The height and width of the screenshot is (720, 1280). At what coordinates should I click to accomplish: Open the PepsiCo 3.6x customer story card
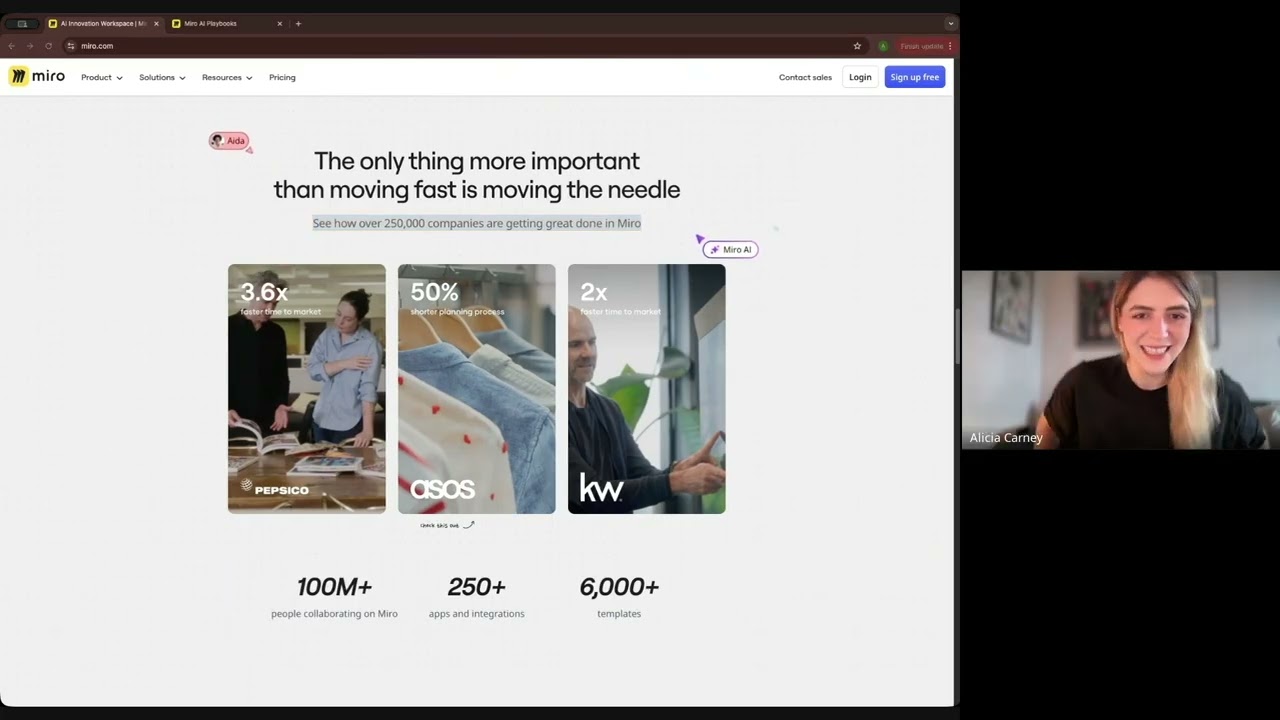[306, 389]
